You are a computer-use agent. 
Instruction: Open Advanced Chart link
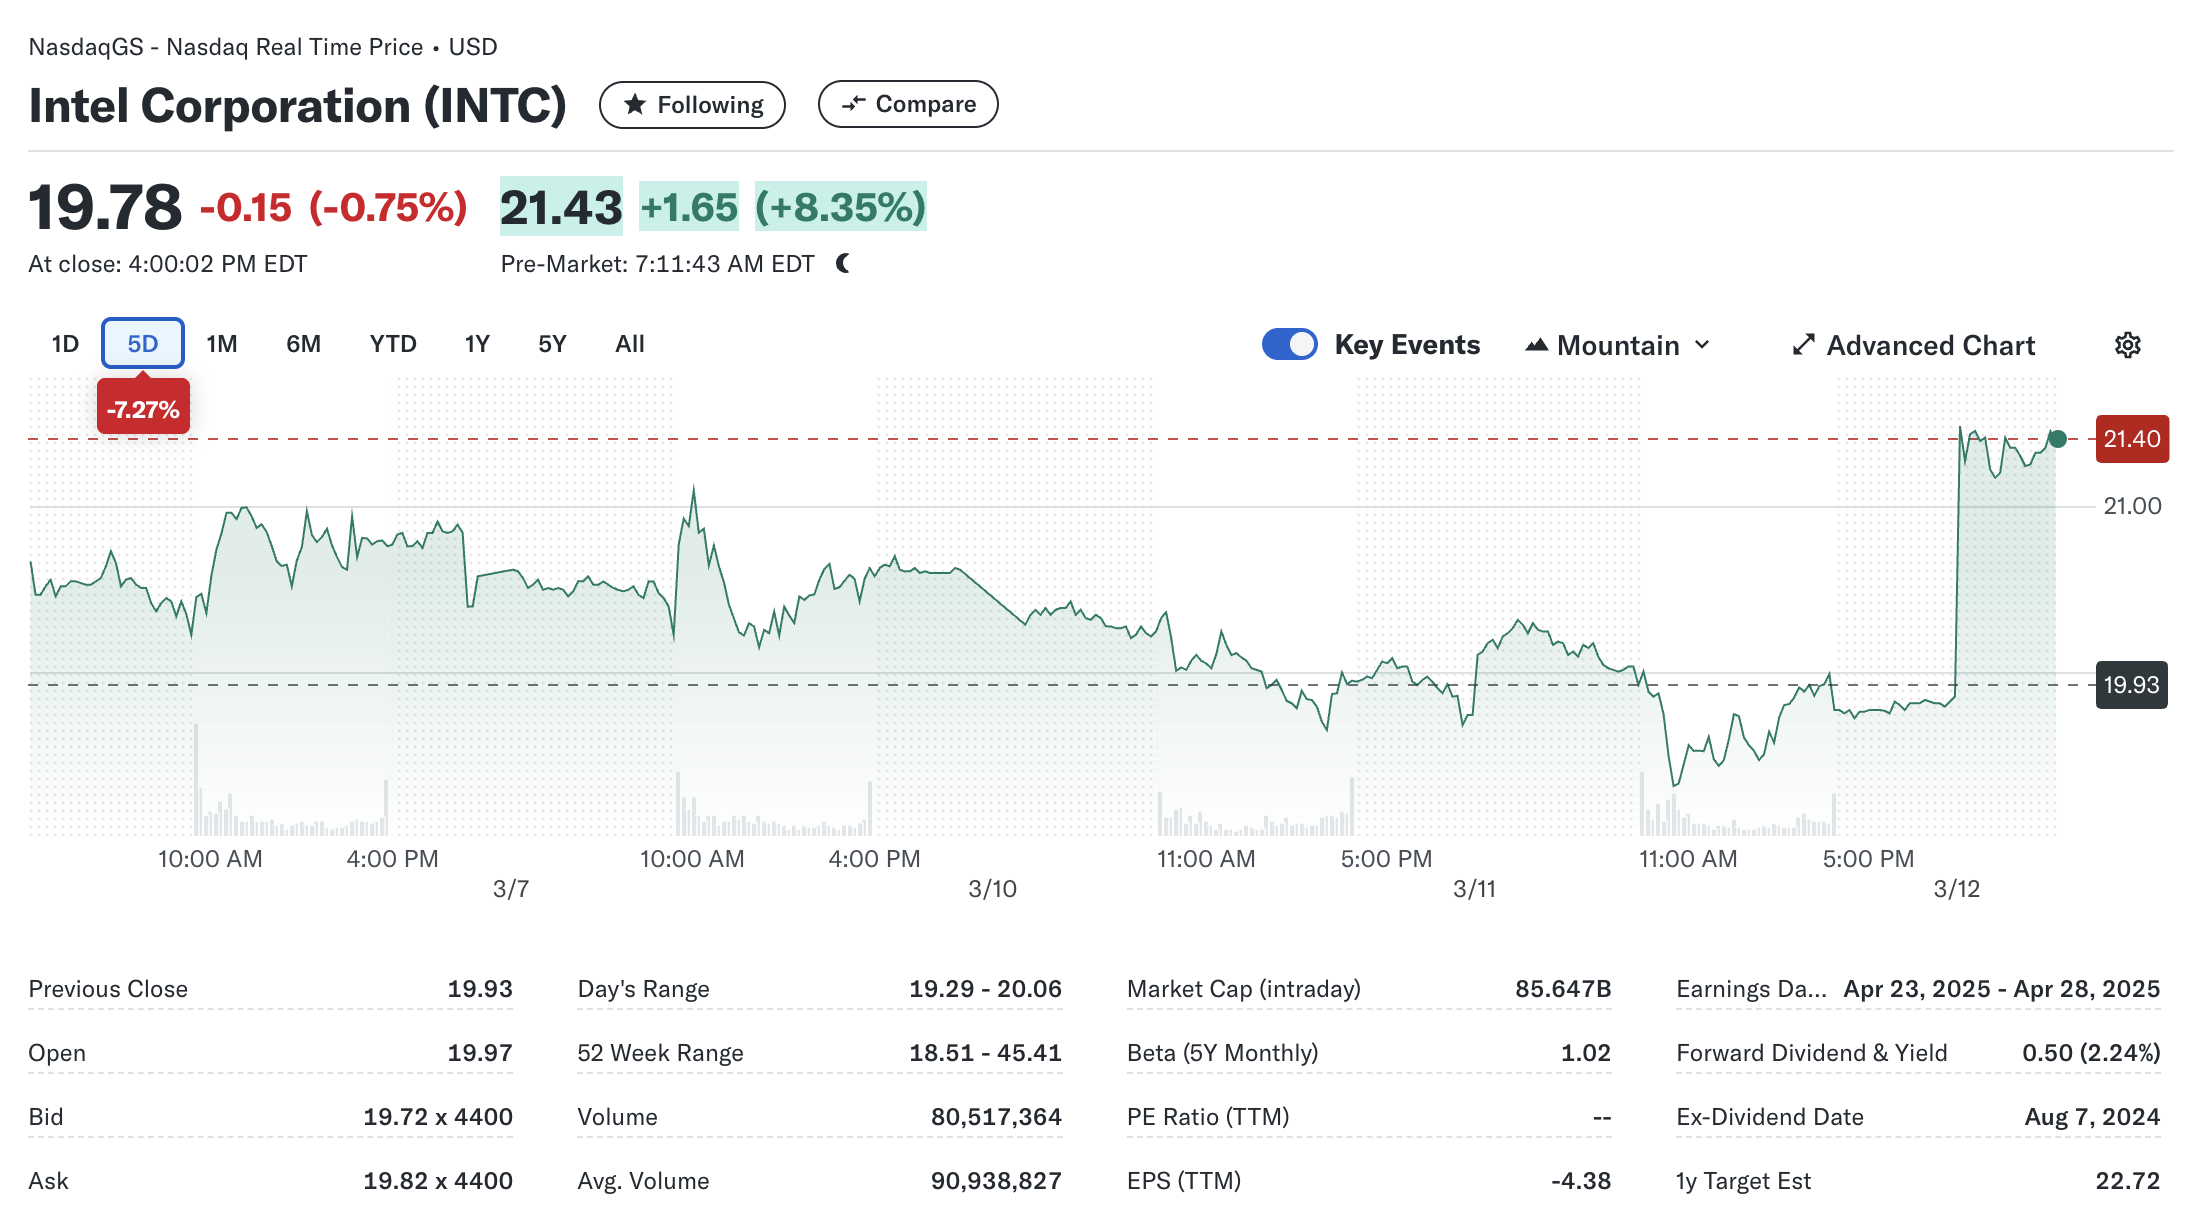pyautogui.click(x=1930, y=345)
